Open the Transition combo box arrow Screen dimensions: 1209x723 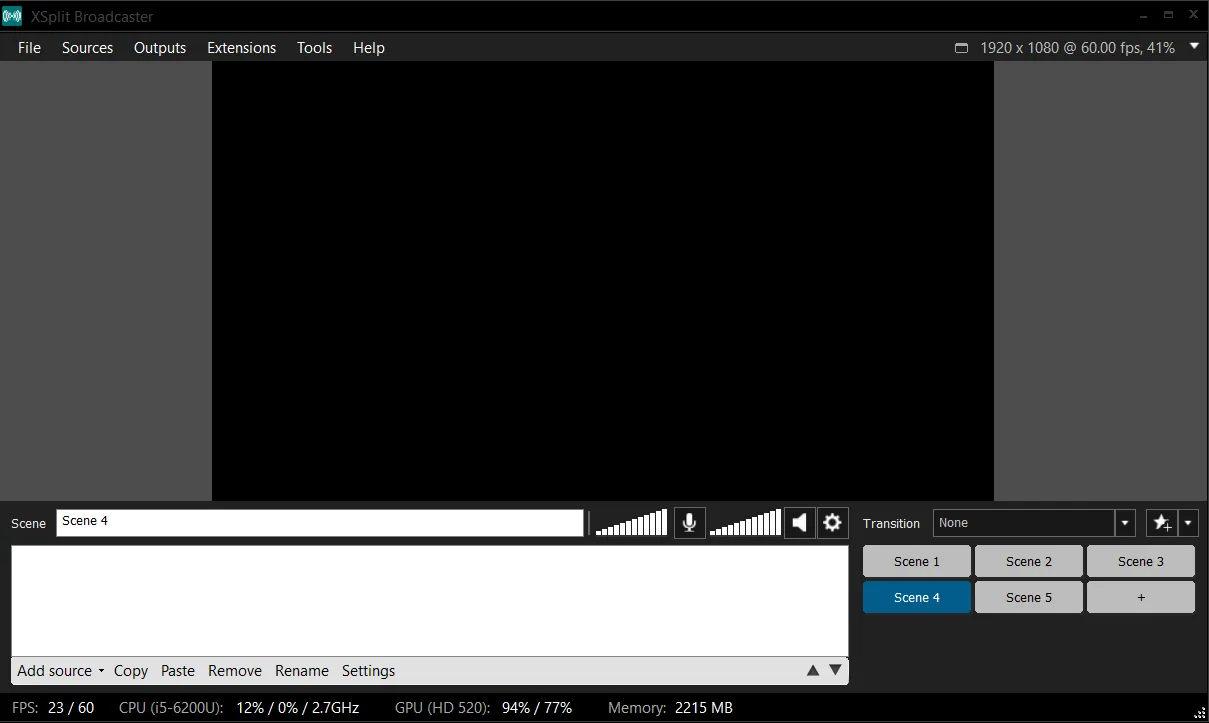1125,523
